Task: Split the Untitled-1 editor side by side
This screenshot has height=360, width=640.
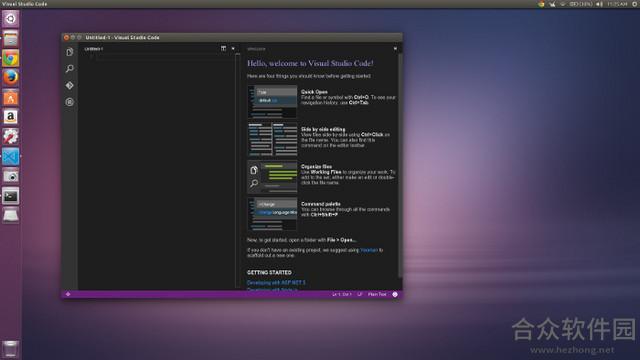Action: [223, 49]
